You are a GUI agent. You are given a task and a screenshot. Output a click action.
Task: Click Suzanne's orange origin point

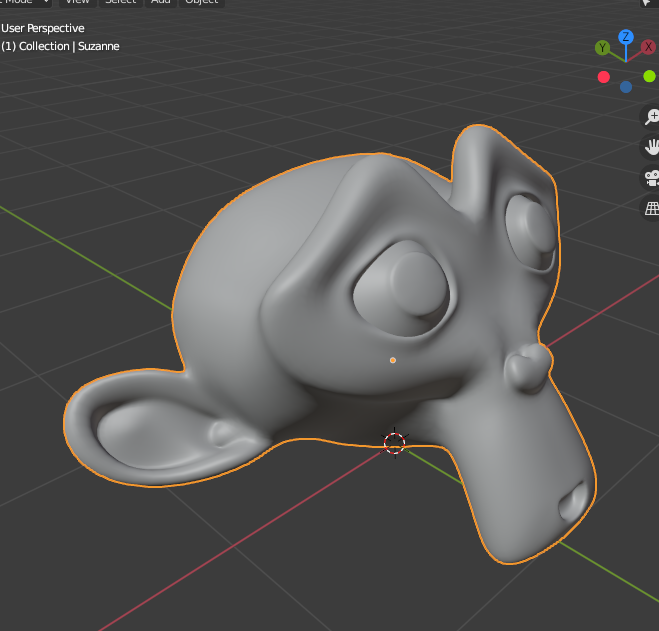pyautogui.click(x=393, y=360)
